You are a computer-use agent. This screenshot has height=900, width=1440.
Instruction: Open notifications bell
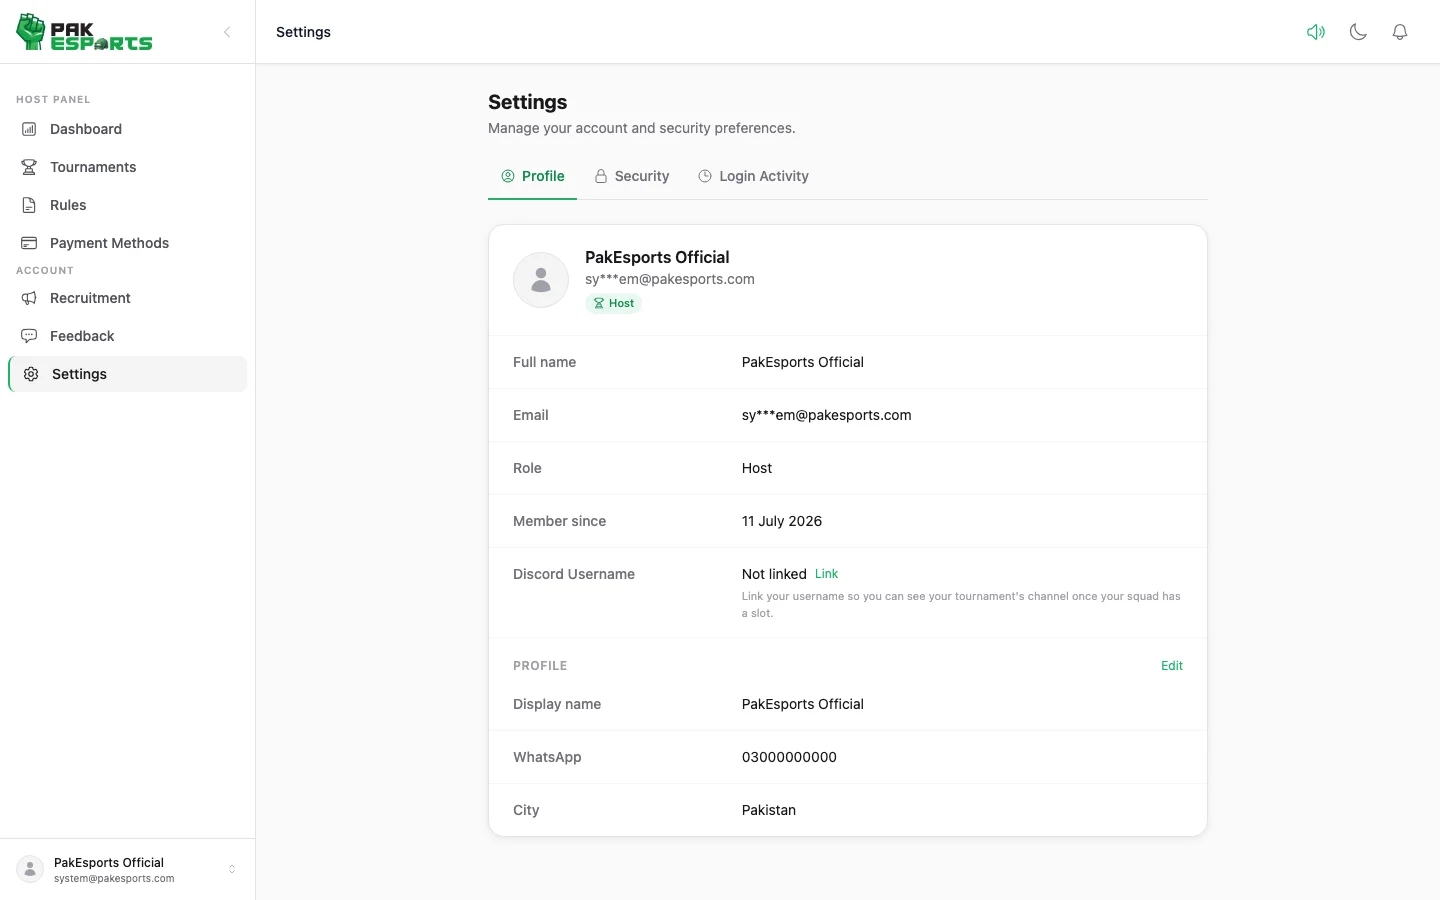[x=1400, y=32]
